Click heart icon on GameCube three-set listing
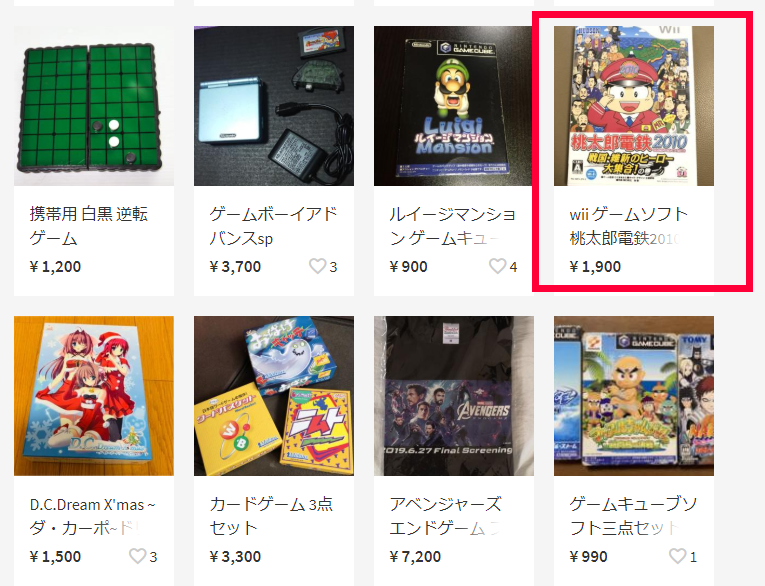 678,556
